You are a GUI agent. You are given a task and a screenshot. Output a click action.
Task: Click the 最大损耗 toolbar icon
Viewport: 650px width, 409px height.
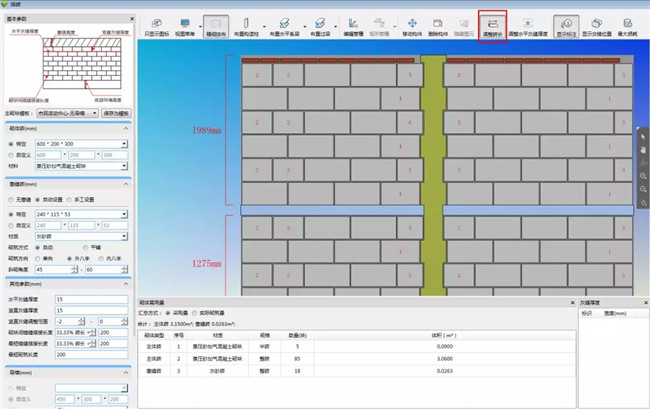627,27
